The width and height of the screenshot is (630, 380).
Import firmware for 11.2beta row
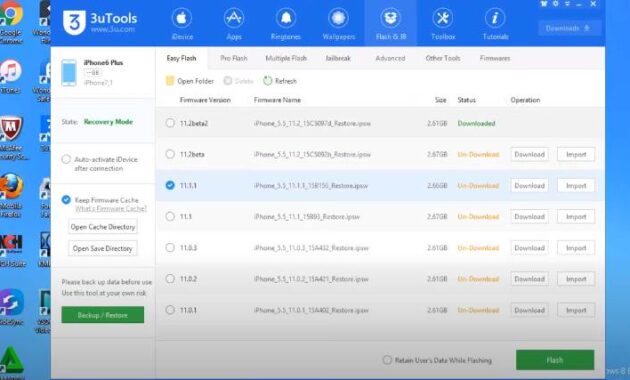click(576, 154)
